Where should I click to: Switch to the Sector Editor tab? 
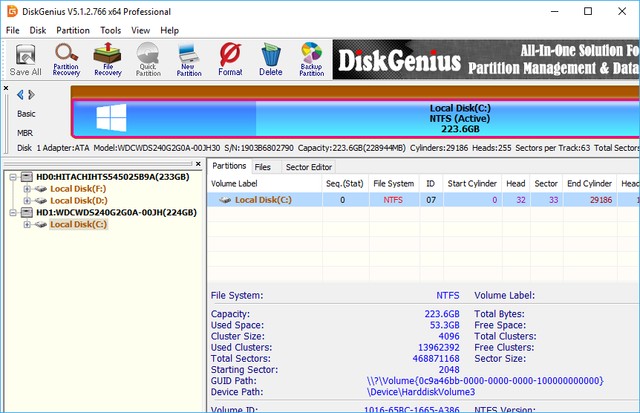pyautogui.click(x=309, y=167)
